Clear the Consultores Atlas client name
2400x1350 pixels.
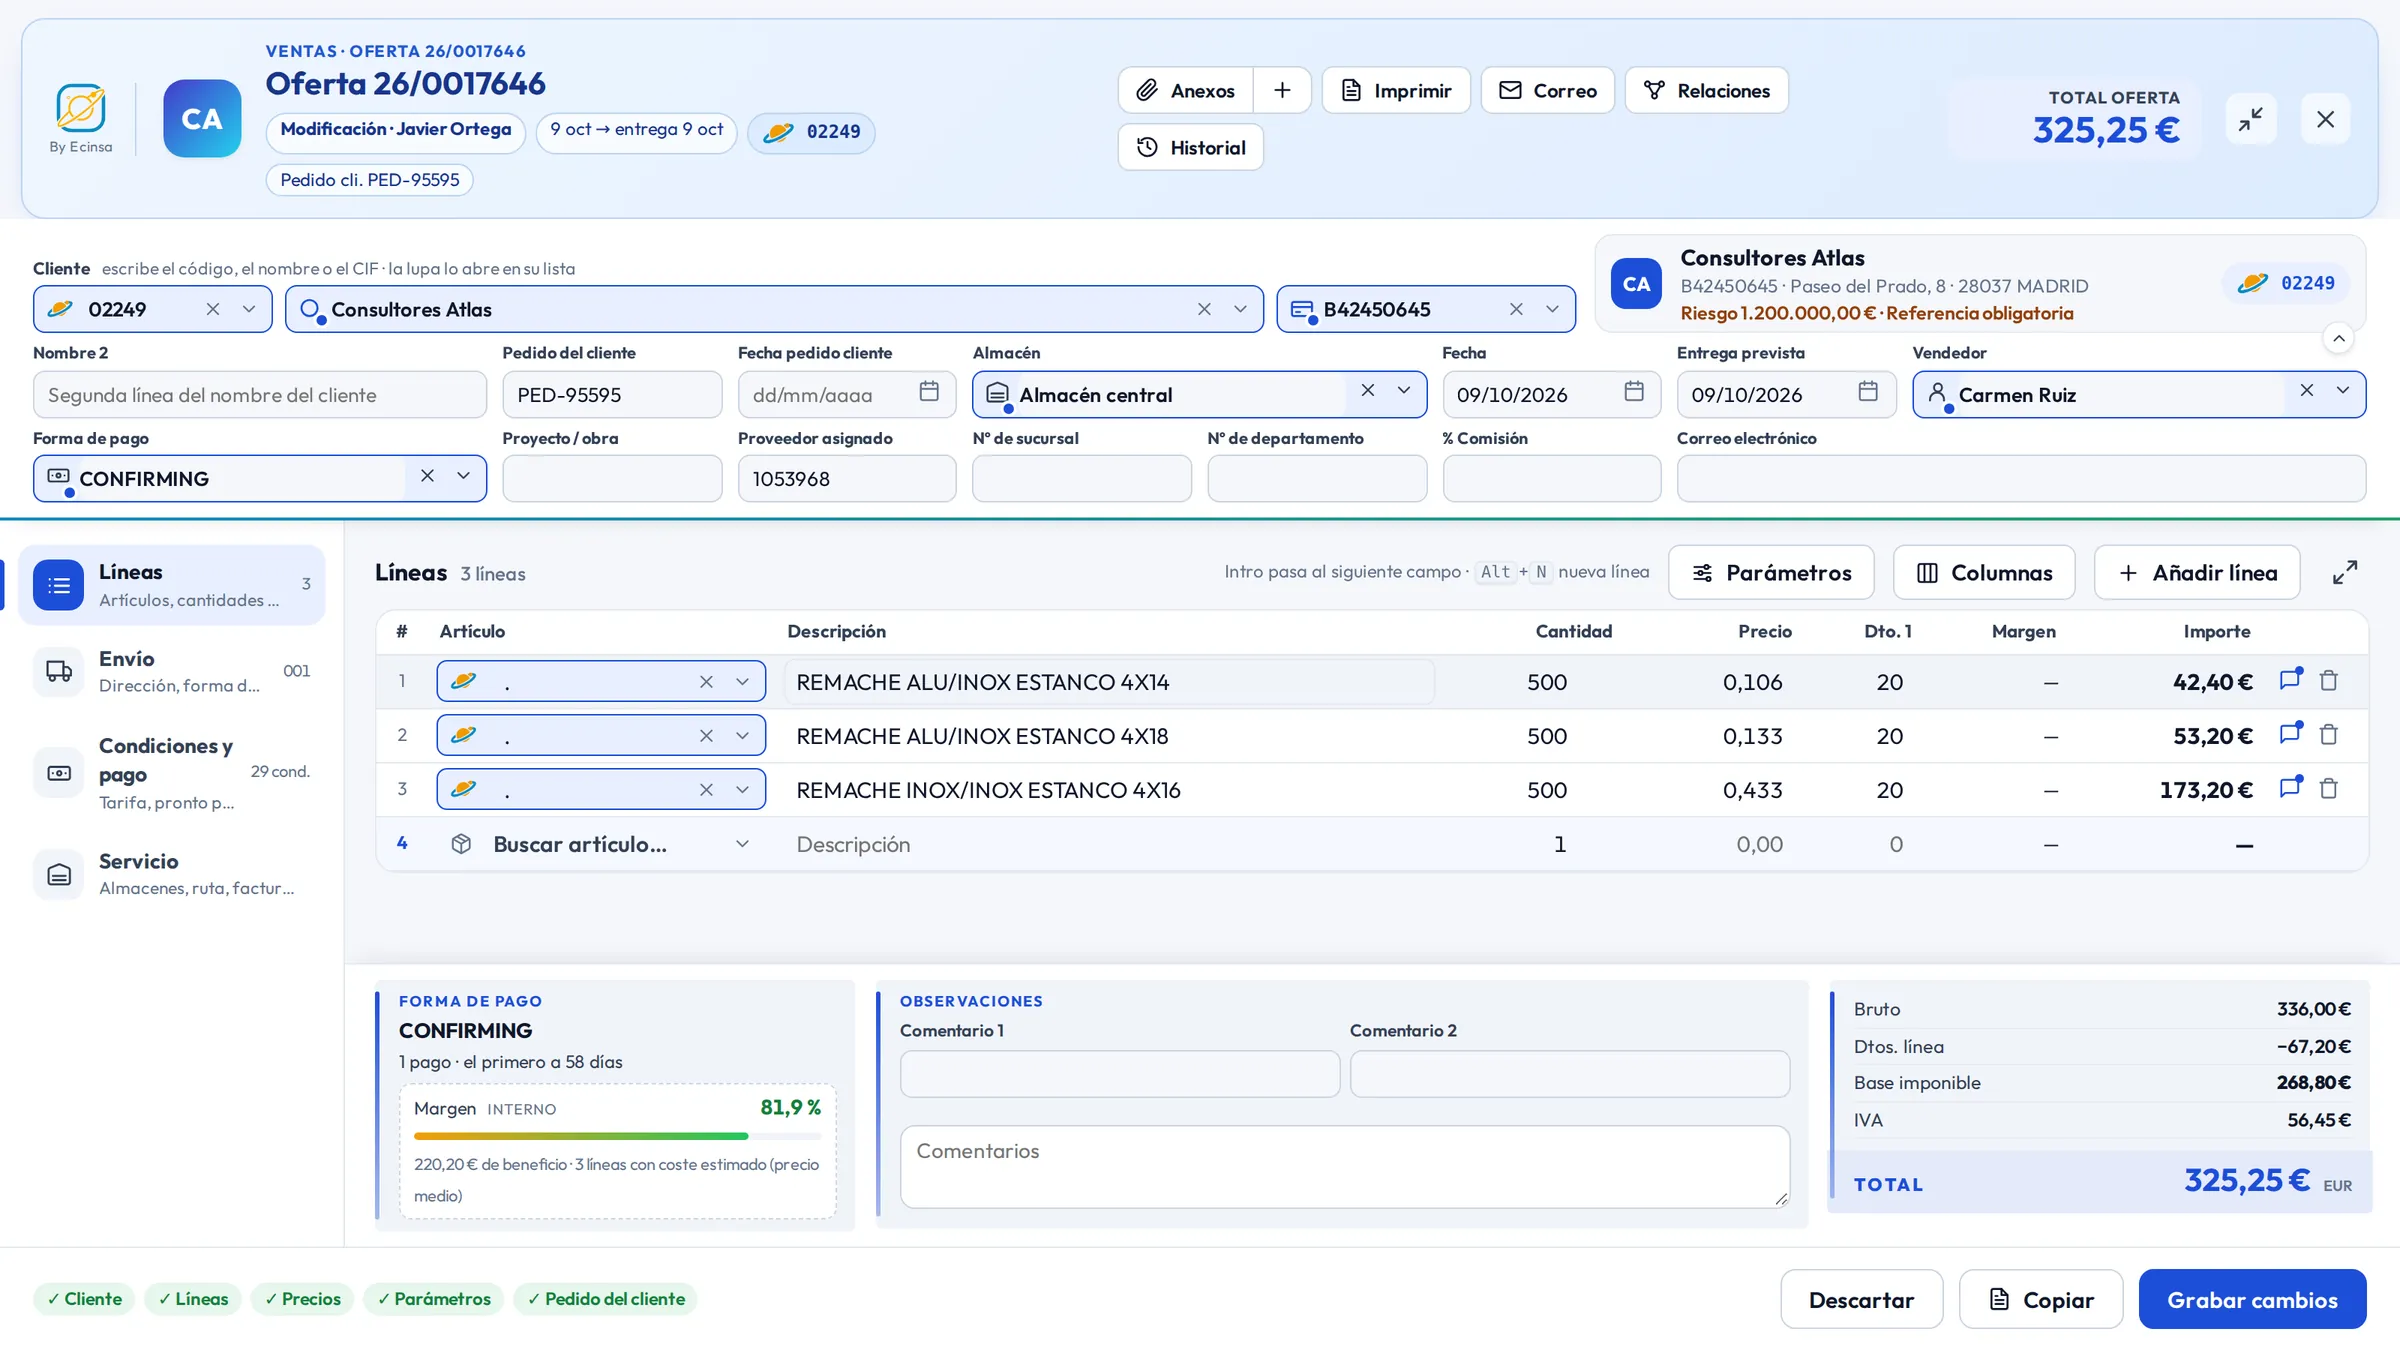1204,310
